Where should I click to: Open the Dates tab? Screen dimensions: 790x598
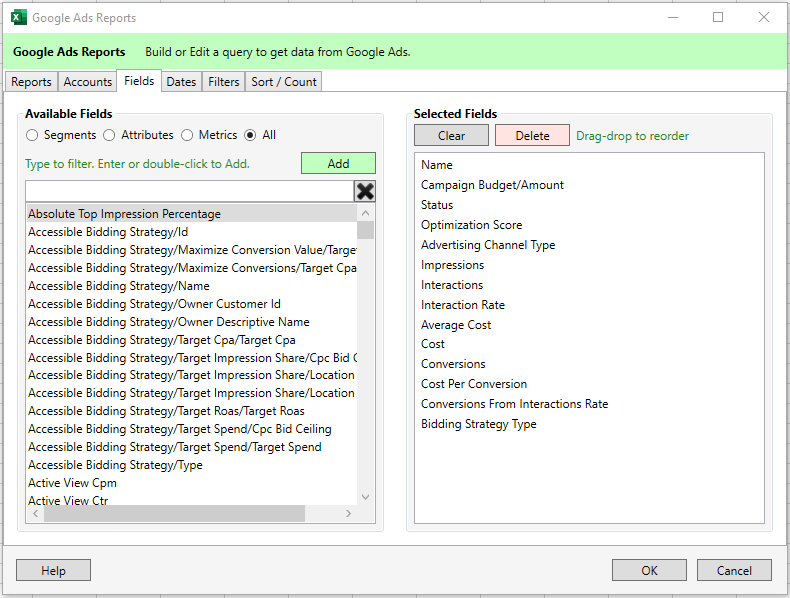(181, 82)
